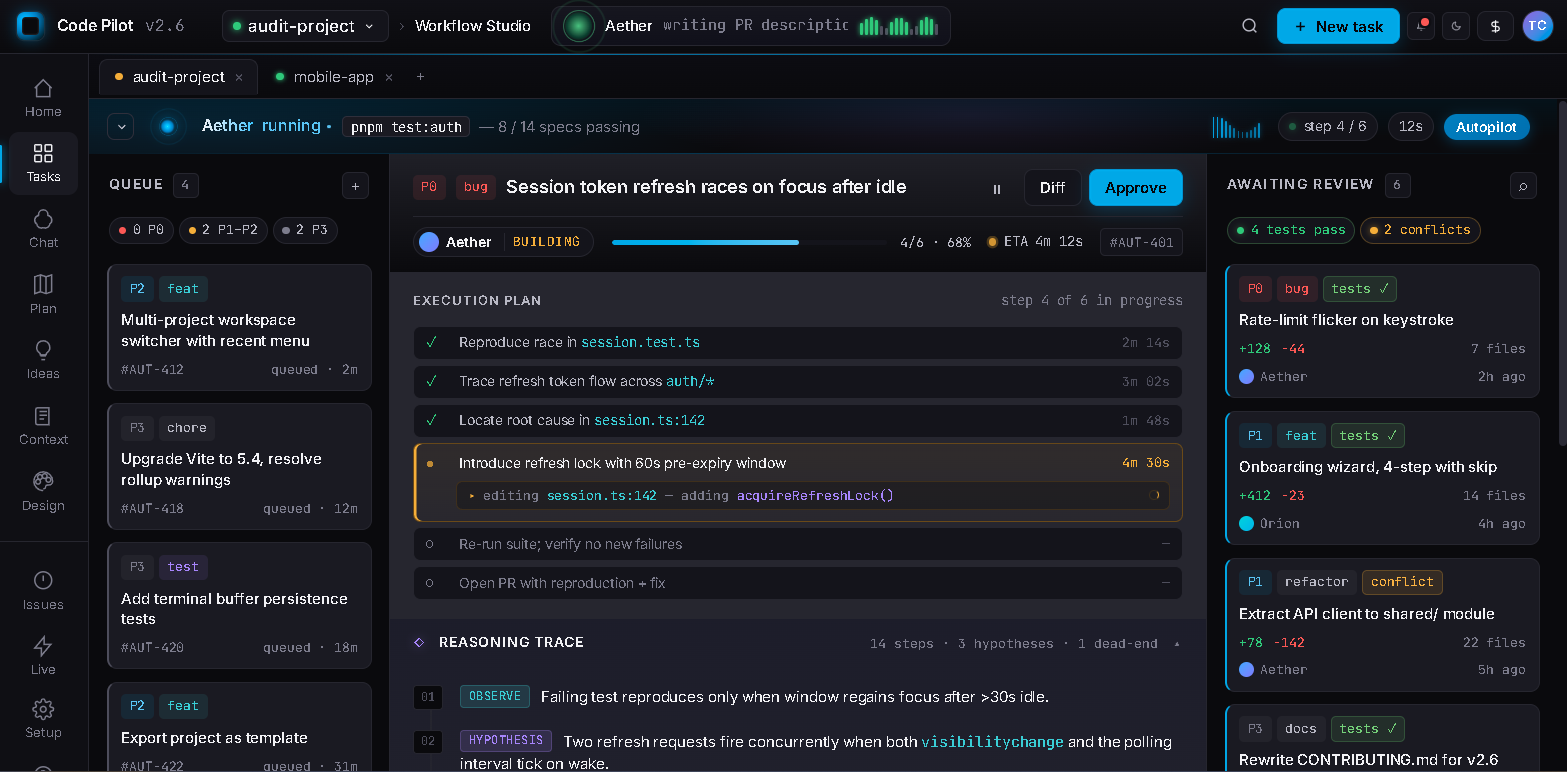
Task: Toggle the 2 conflicts filter
Action: [1420, 230]
